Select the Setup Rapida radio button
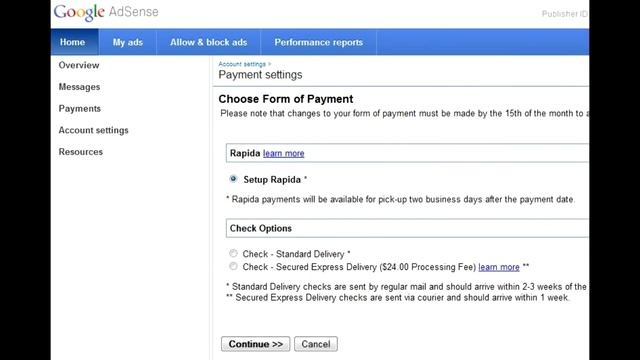Screen dimensions: 640x360 [233, 179]
